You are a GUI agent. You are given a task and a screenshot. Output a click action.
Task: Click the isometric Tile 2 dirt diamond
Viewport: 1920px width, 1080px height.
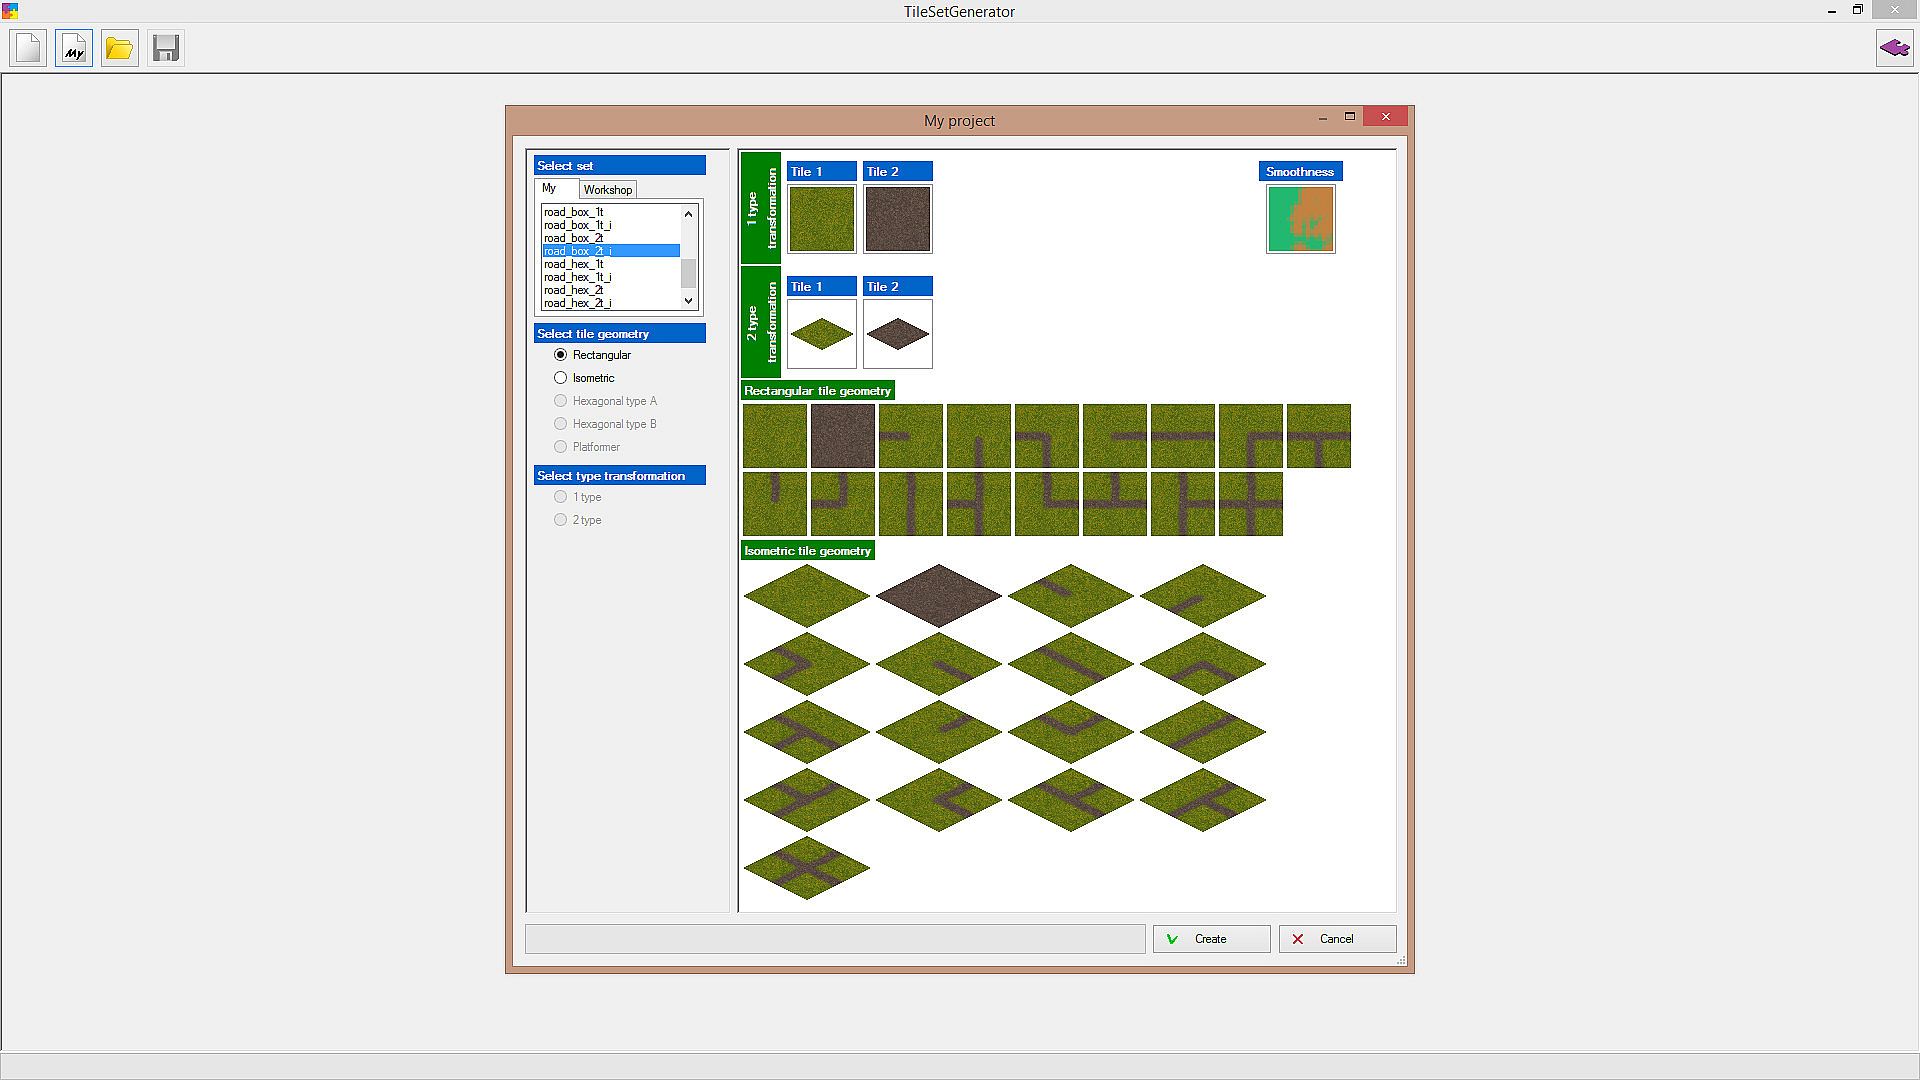[898, 334]
